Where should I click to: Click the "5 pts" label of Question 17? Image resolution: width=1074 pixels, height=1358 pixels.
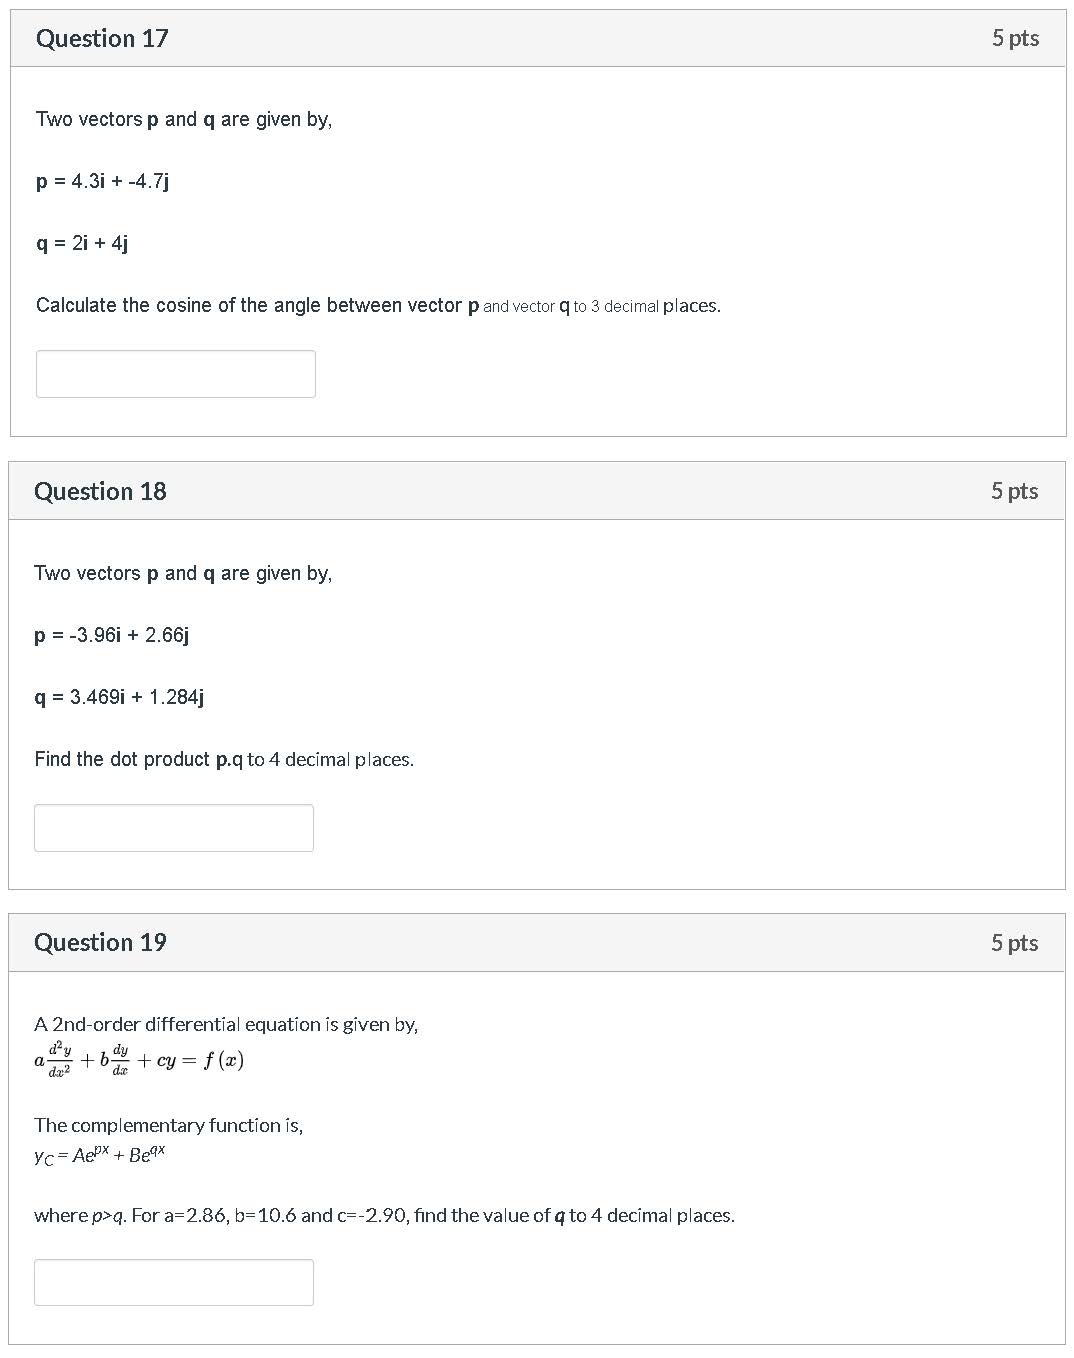(x=1015, y=39)
